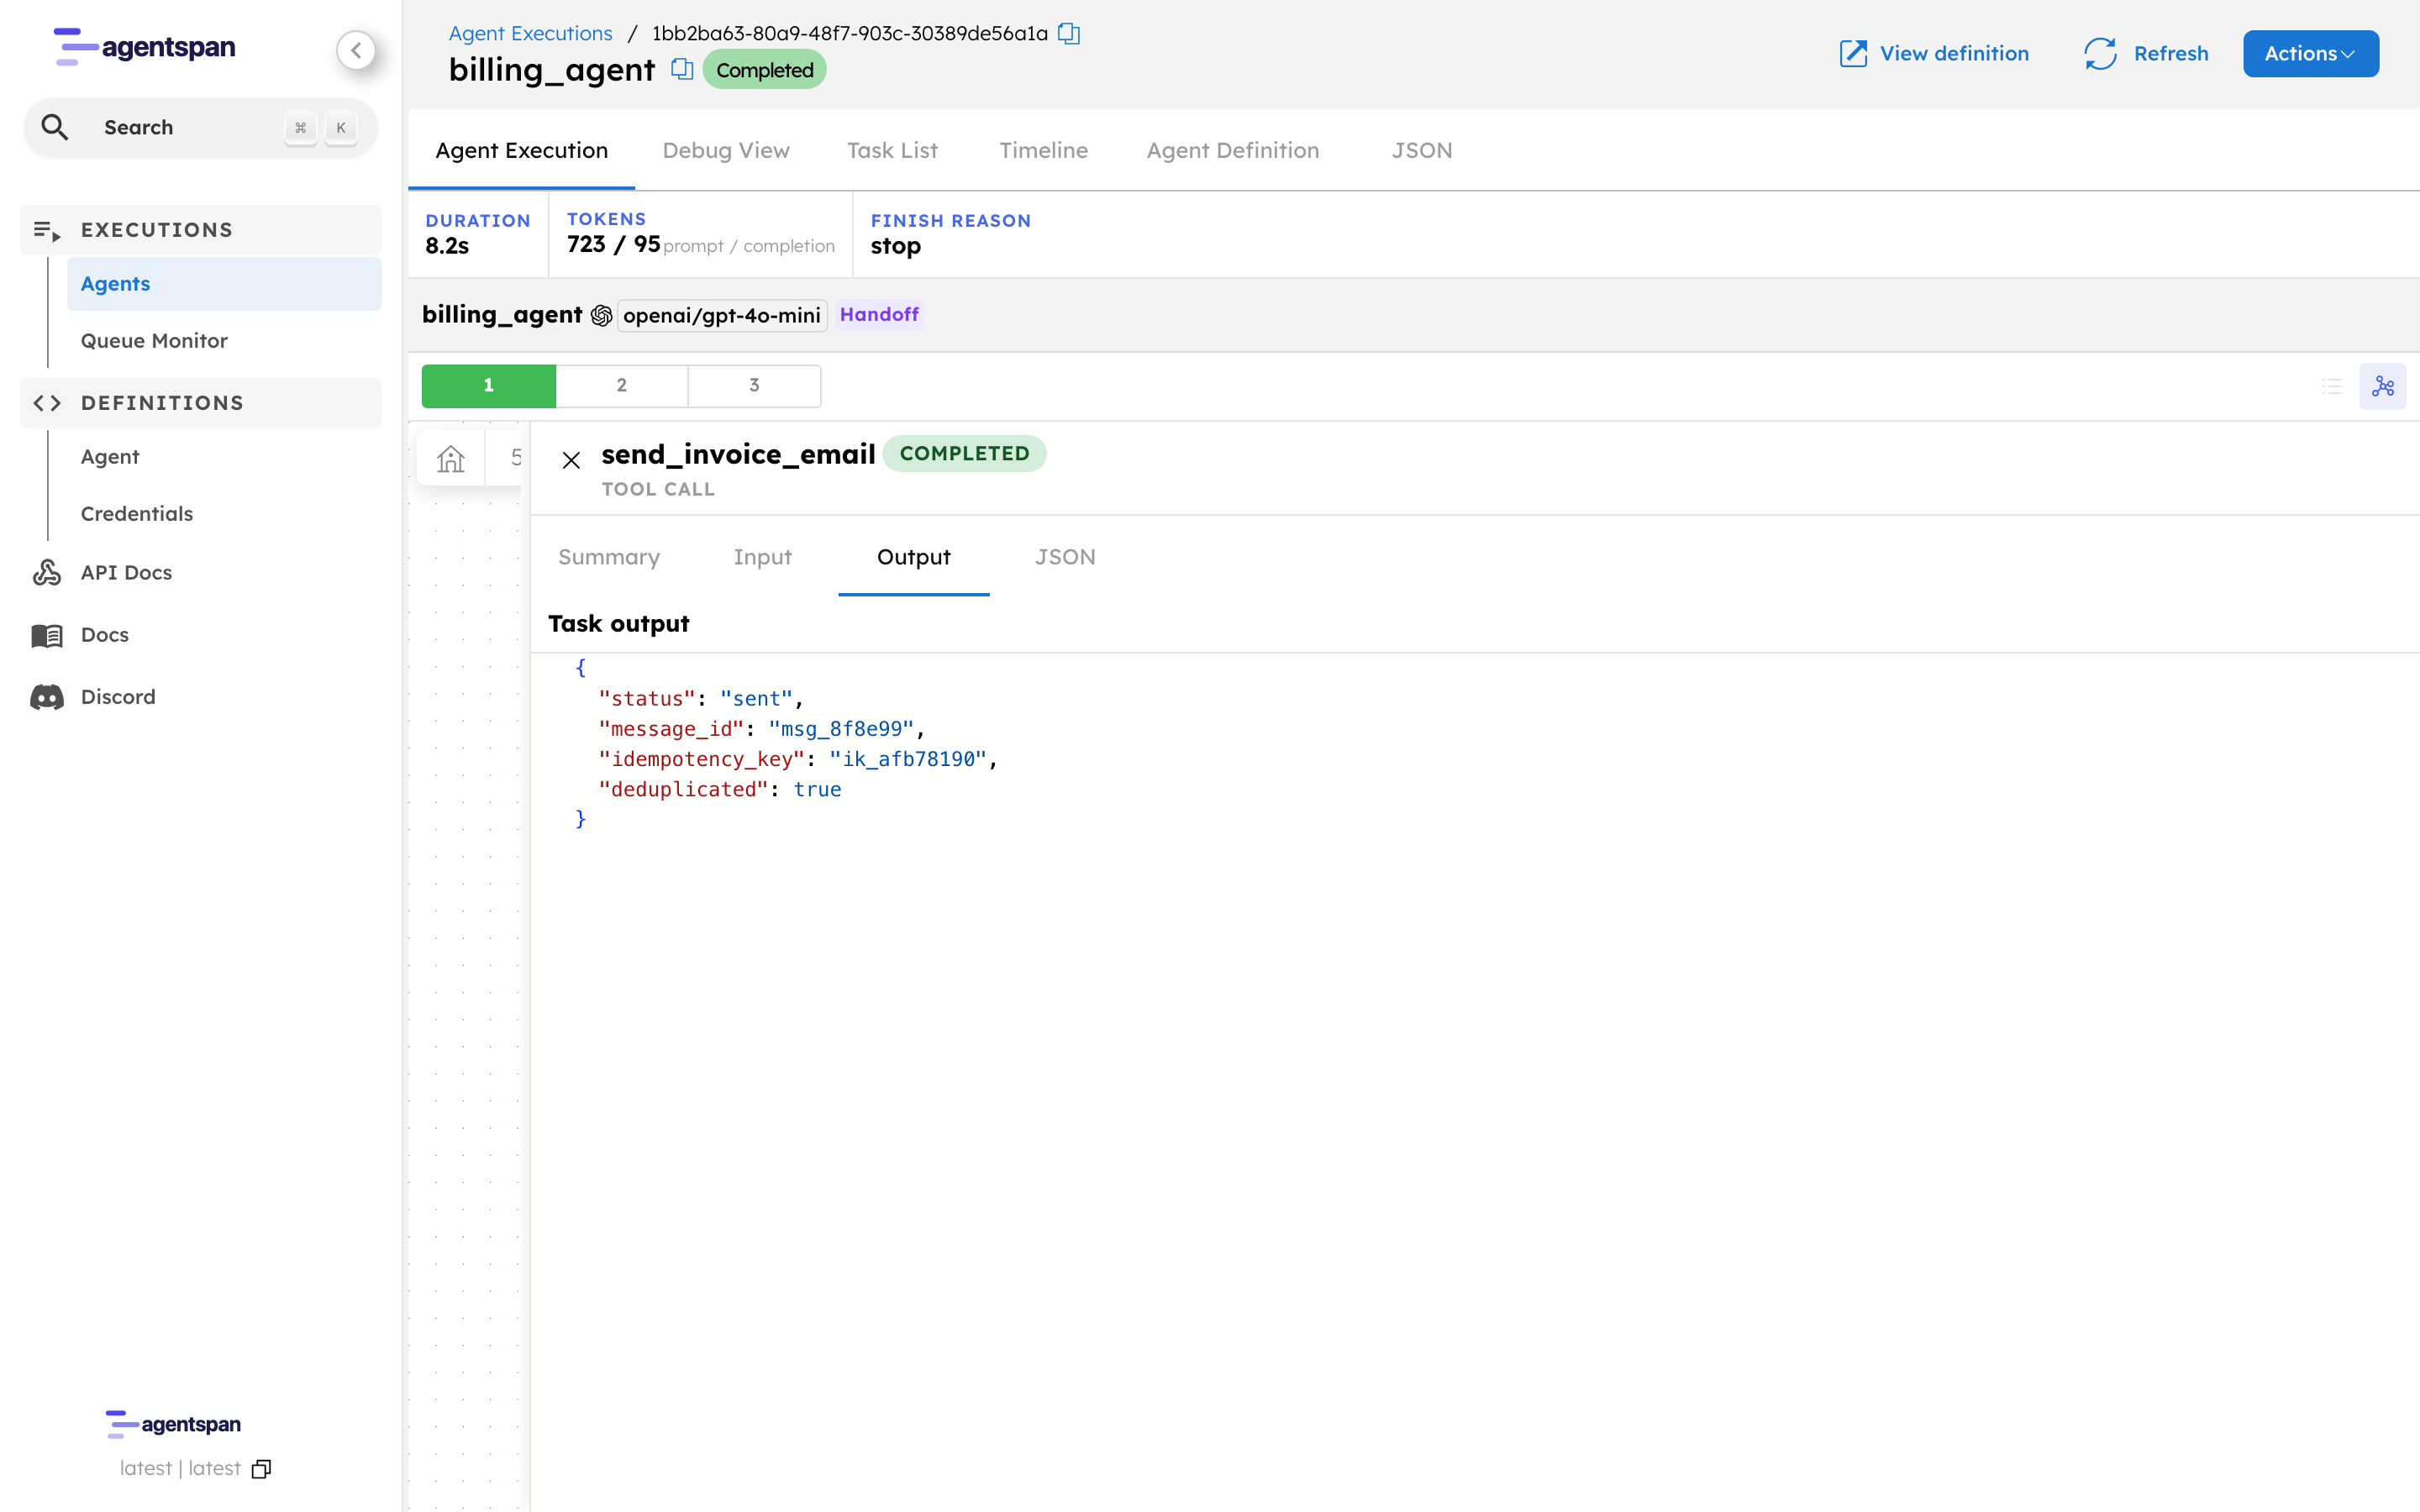Open Discord link in sidebar
Image resolution: width=2420 pixels, height=1512 pixels.
click(118, 697)
